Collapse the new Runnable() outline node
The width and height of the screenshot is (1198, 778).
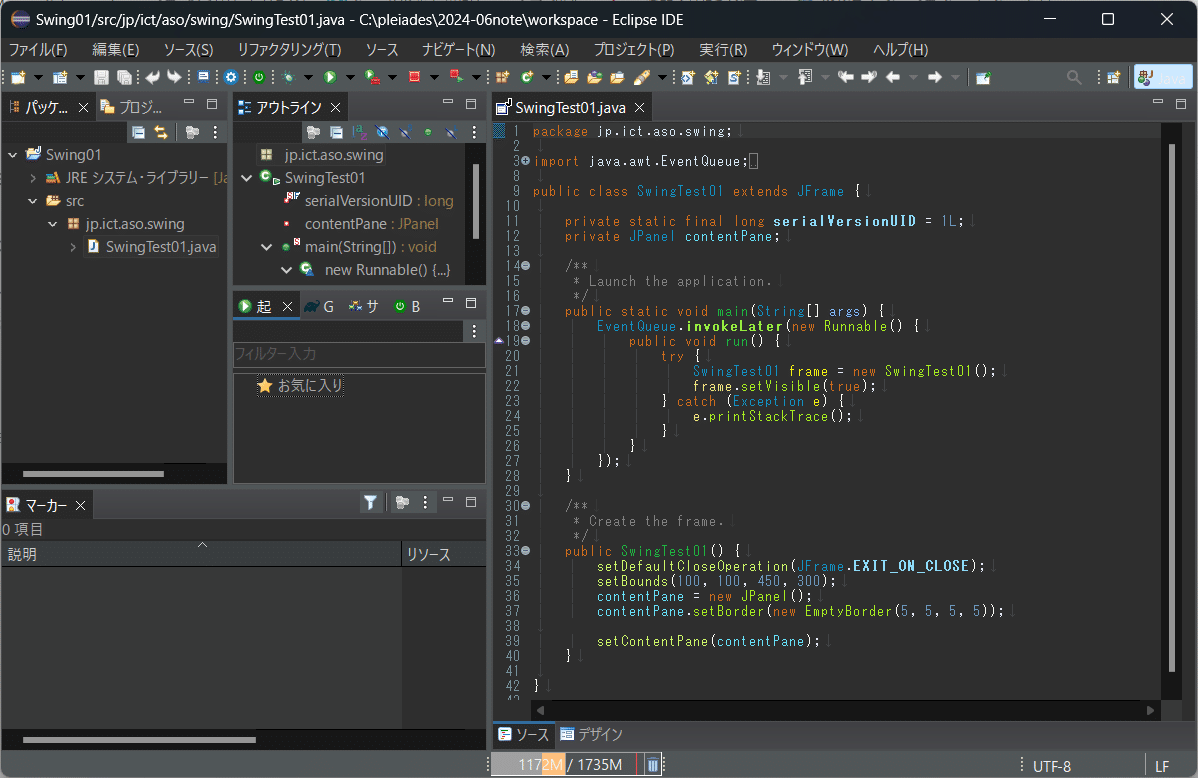coord(287,270)
